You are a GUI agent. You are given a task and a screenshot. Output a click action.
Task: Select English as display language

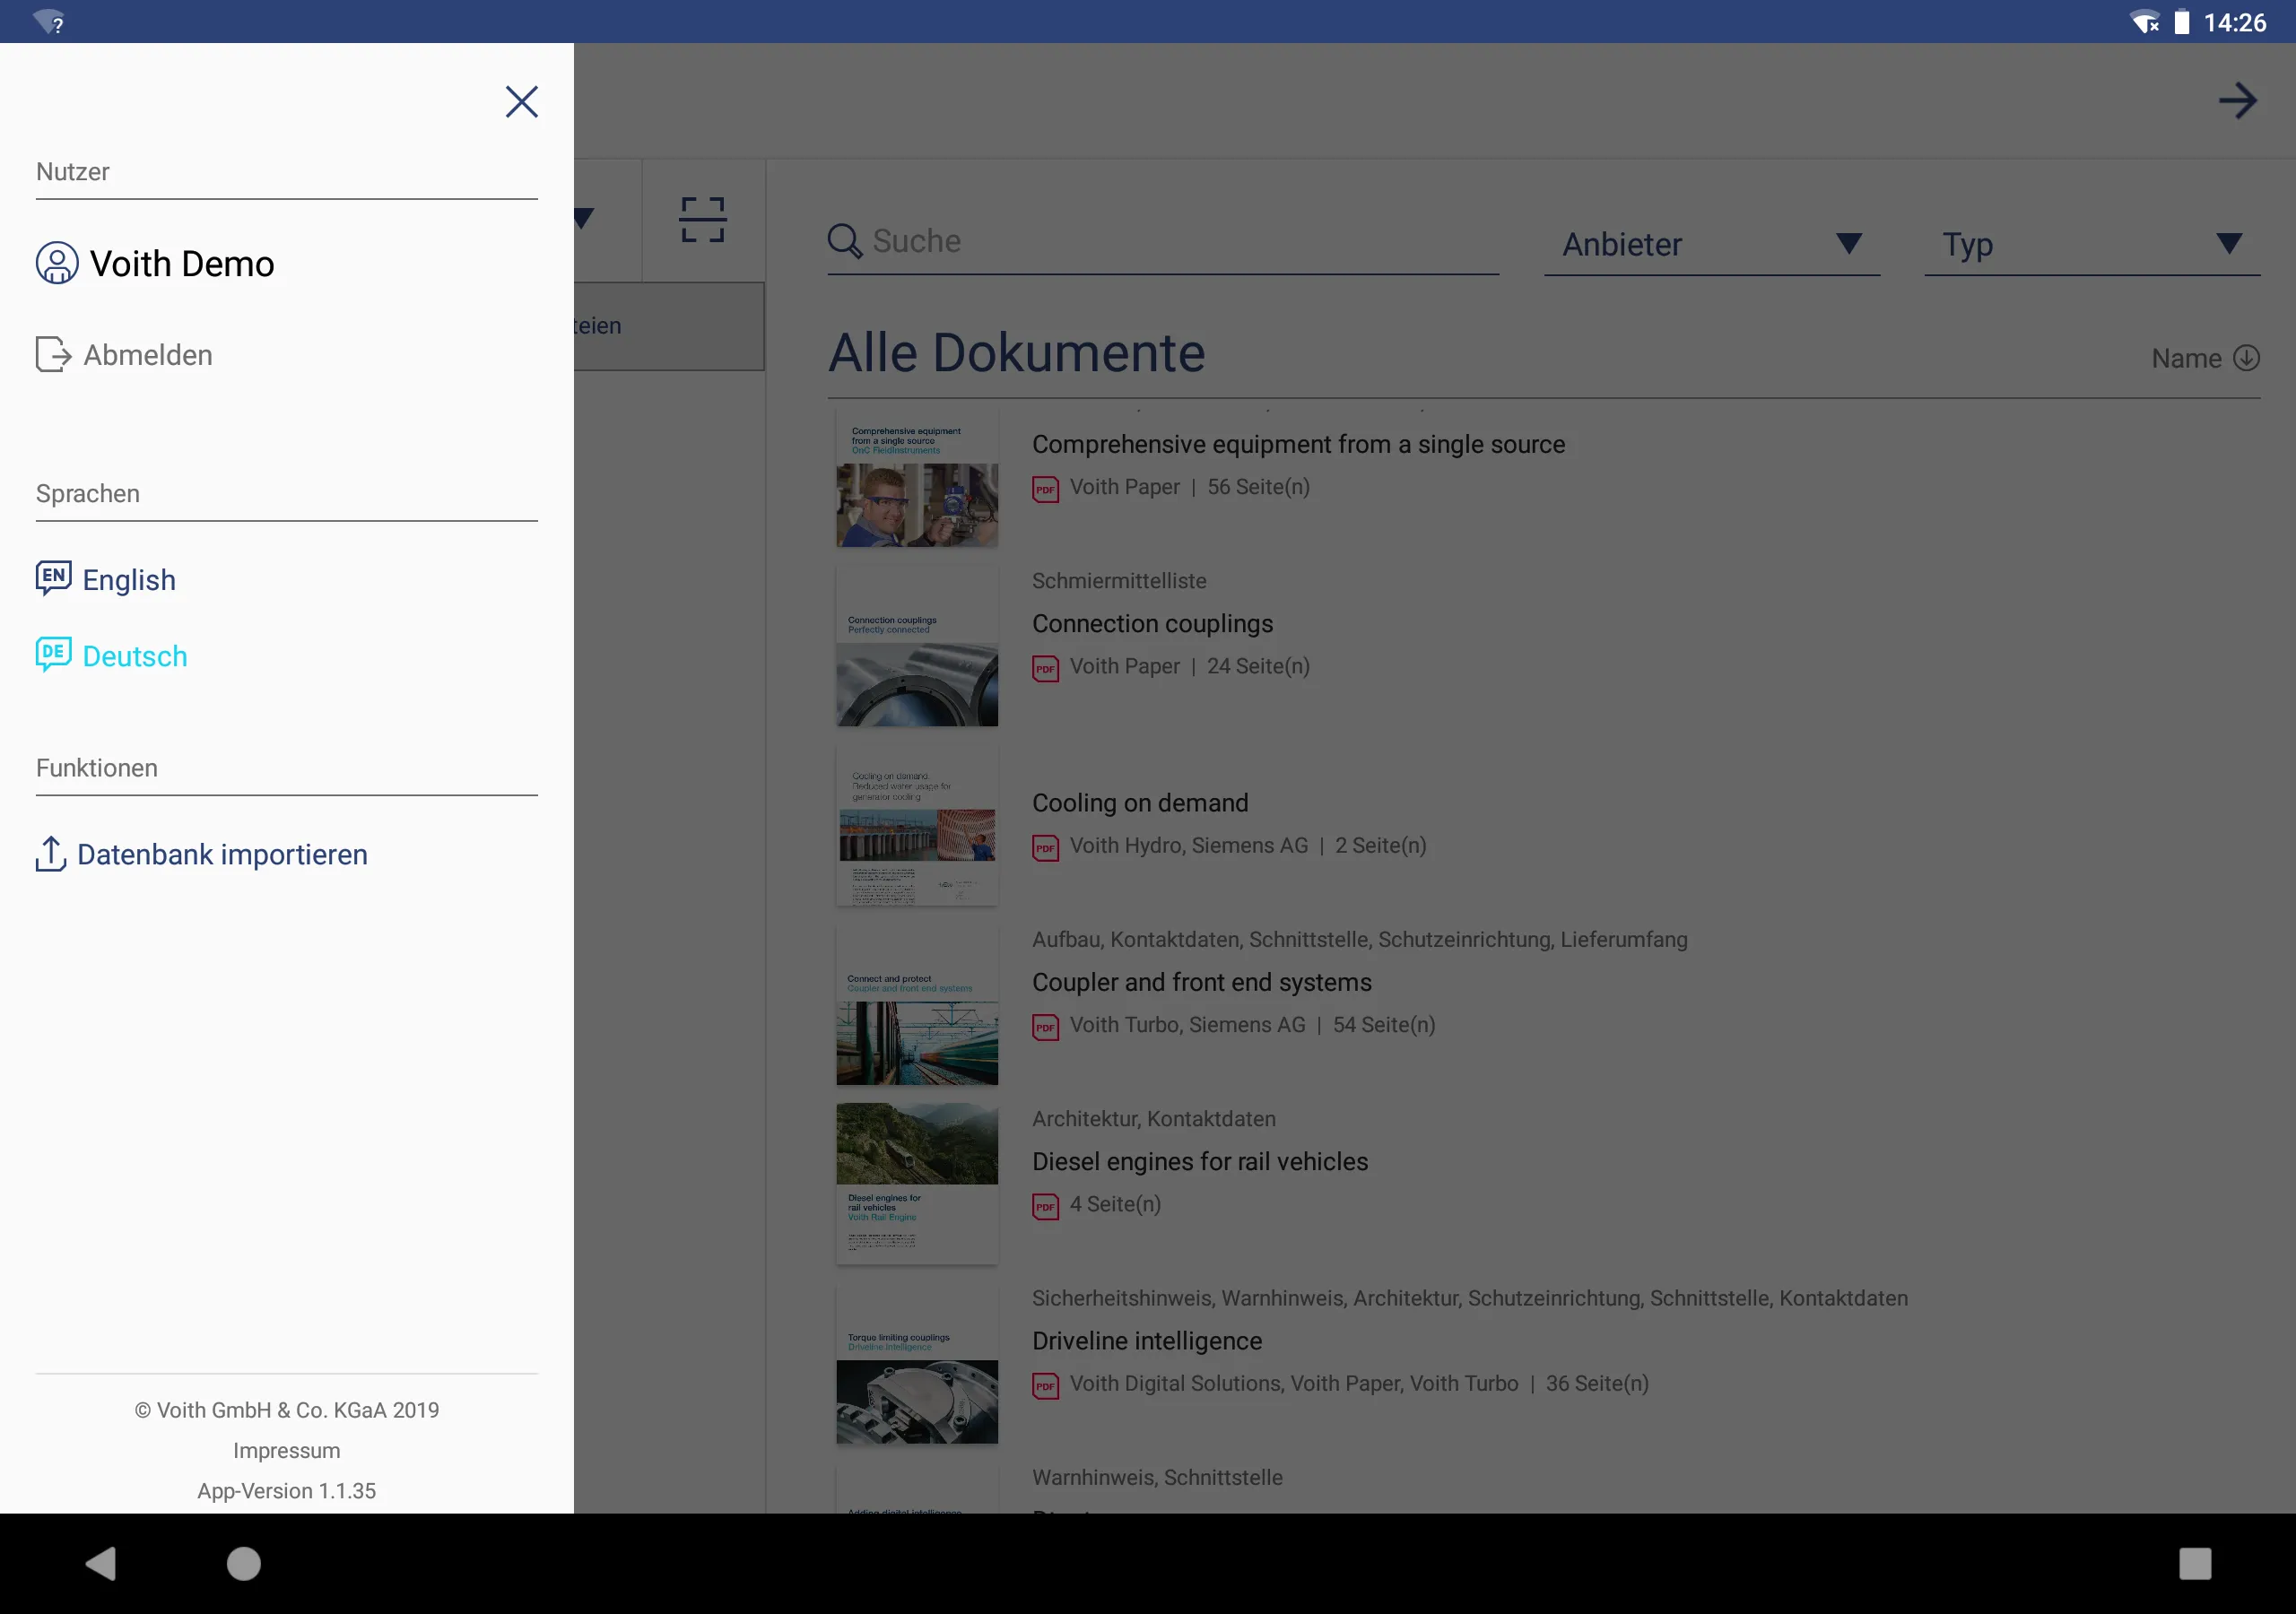click(129, 578)
